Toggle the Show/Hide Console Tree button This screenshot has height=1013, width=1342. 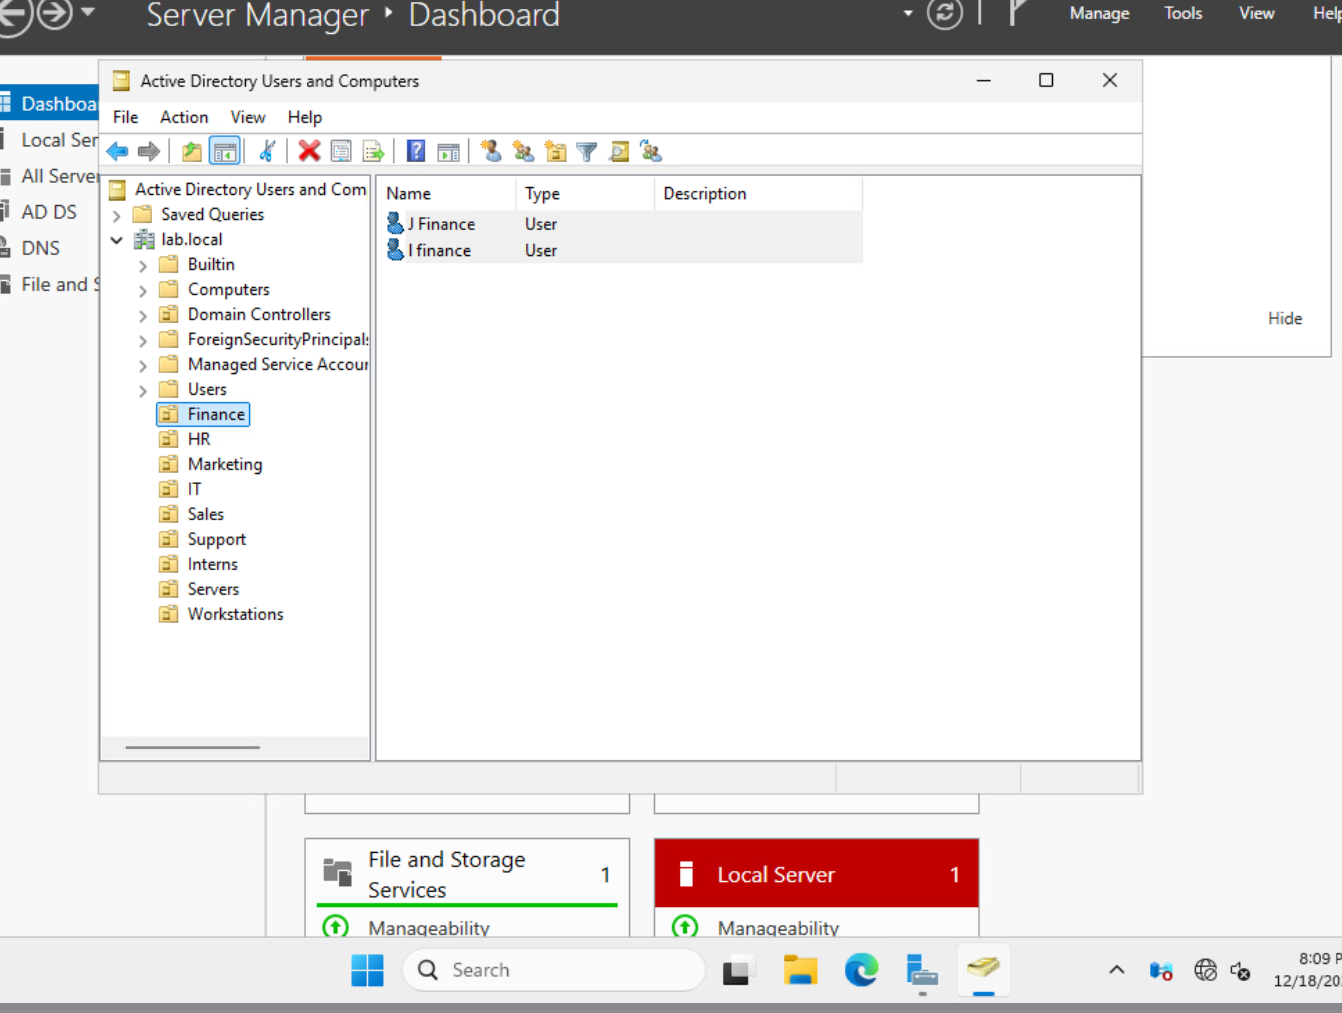(225, 151)
